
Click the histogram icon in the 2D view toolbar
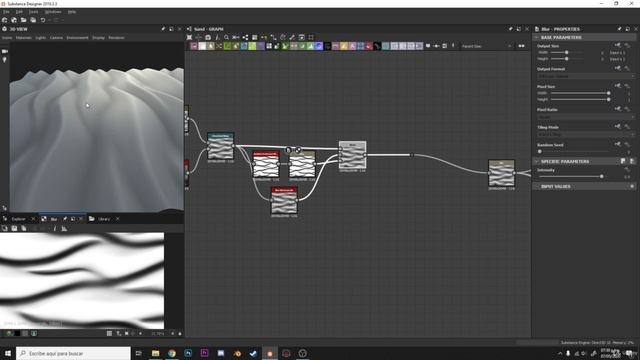click(x=64, y=229)
